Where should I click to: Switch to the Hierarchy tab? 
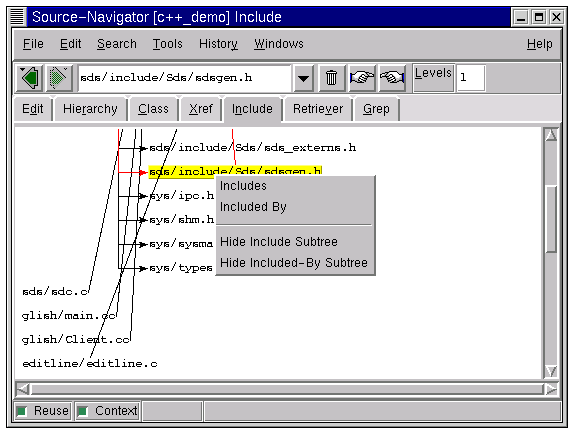tap(90, 109)
